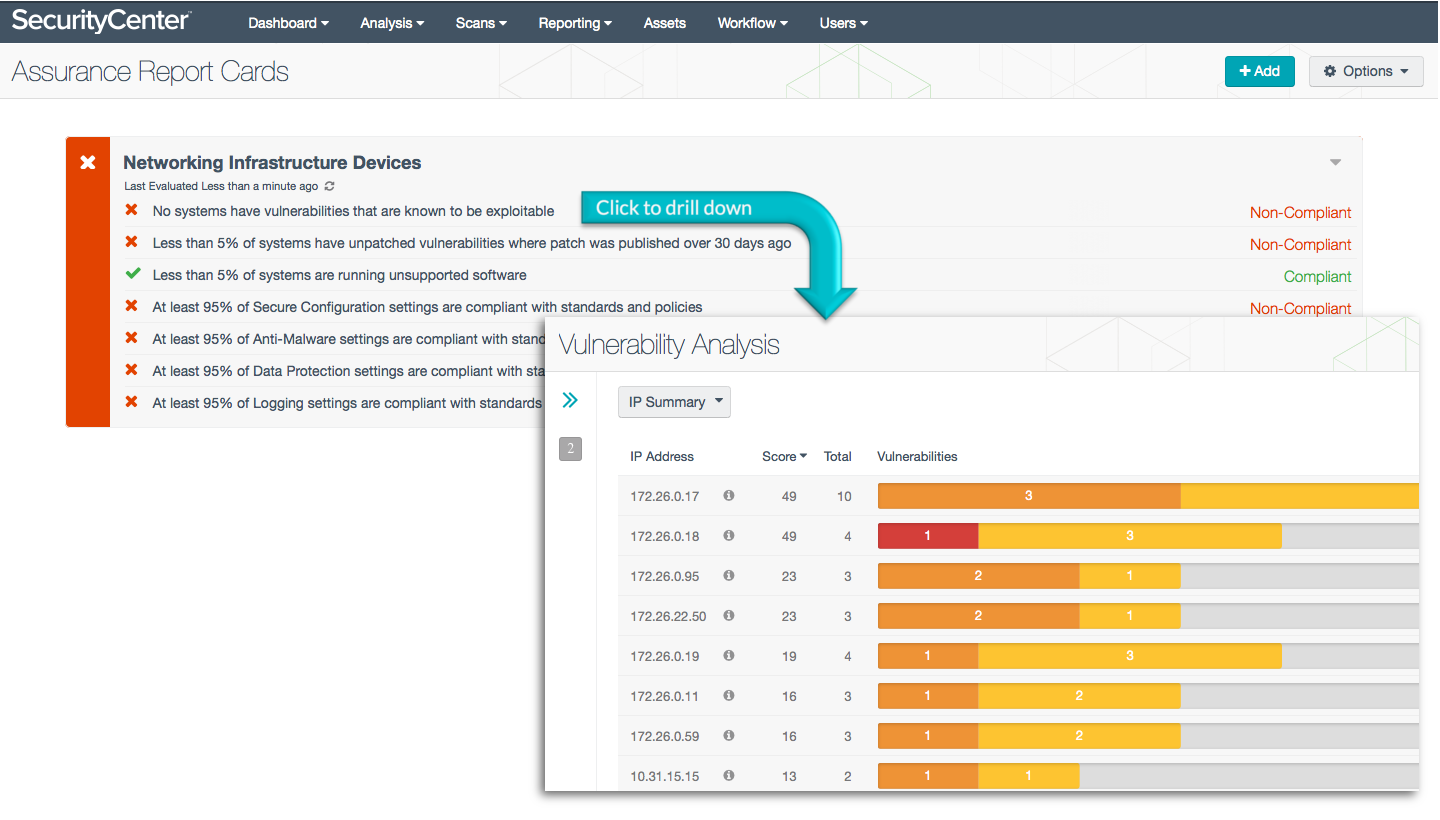
Task: Click yellow bar segment 3 for 172.26.0.19
Action: pos(1130,656)
